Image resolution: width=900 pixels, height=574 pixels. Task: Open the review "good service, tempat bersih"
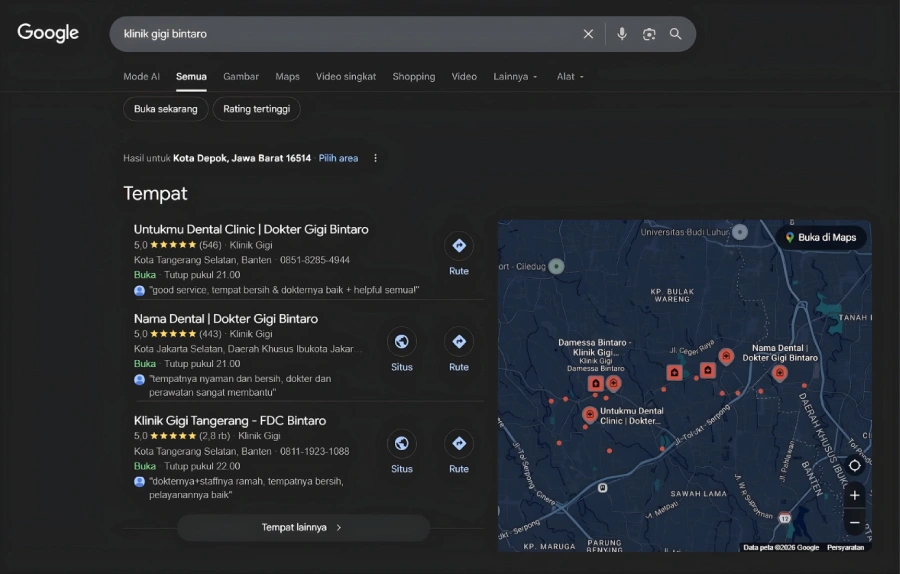284,290
